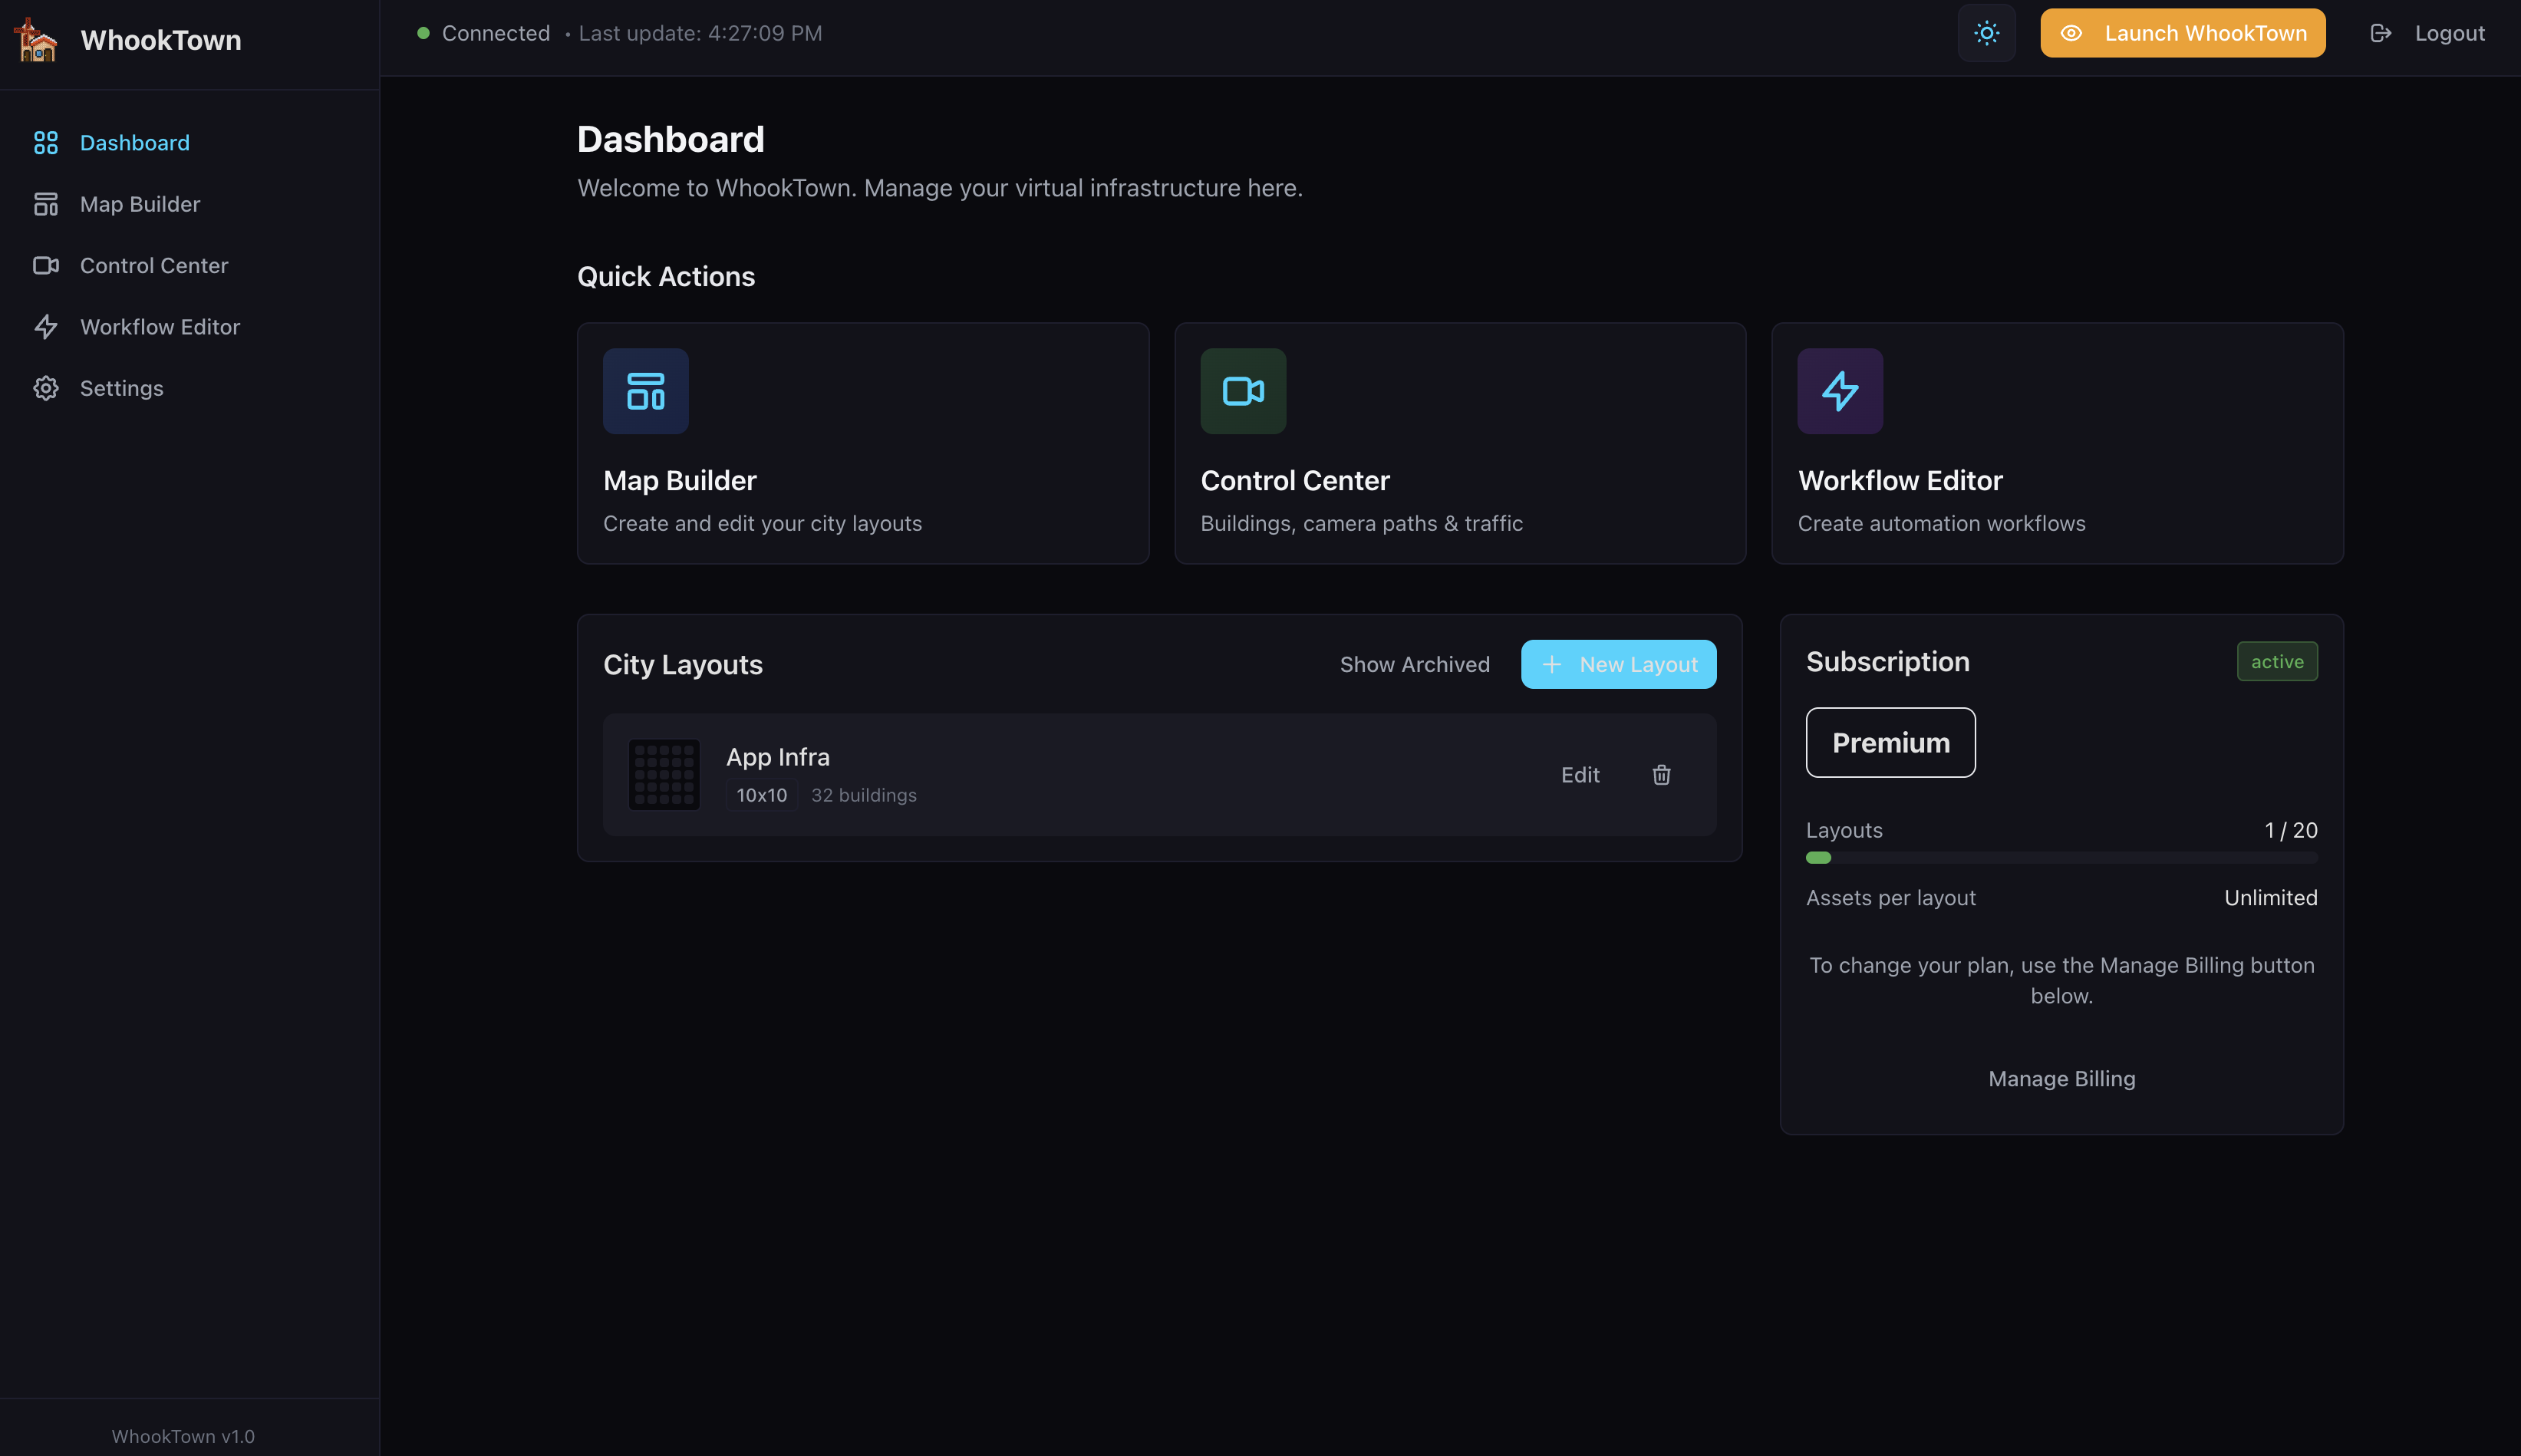The height and width of the screenshot is (1456, 2521).
Task: Edit the App Infra layout
Action: pos(1580,775)
